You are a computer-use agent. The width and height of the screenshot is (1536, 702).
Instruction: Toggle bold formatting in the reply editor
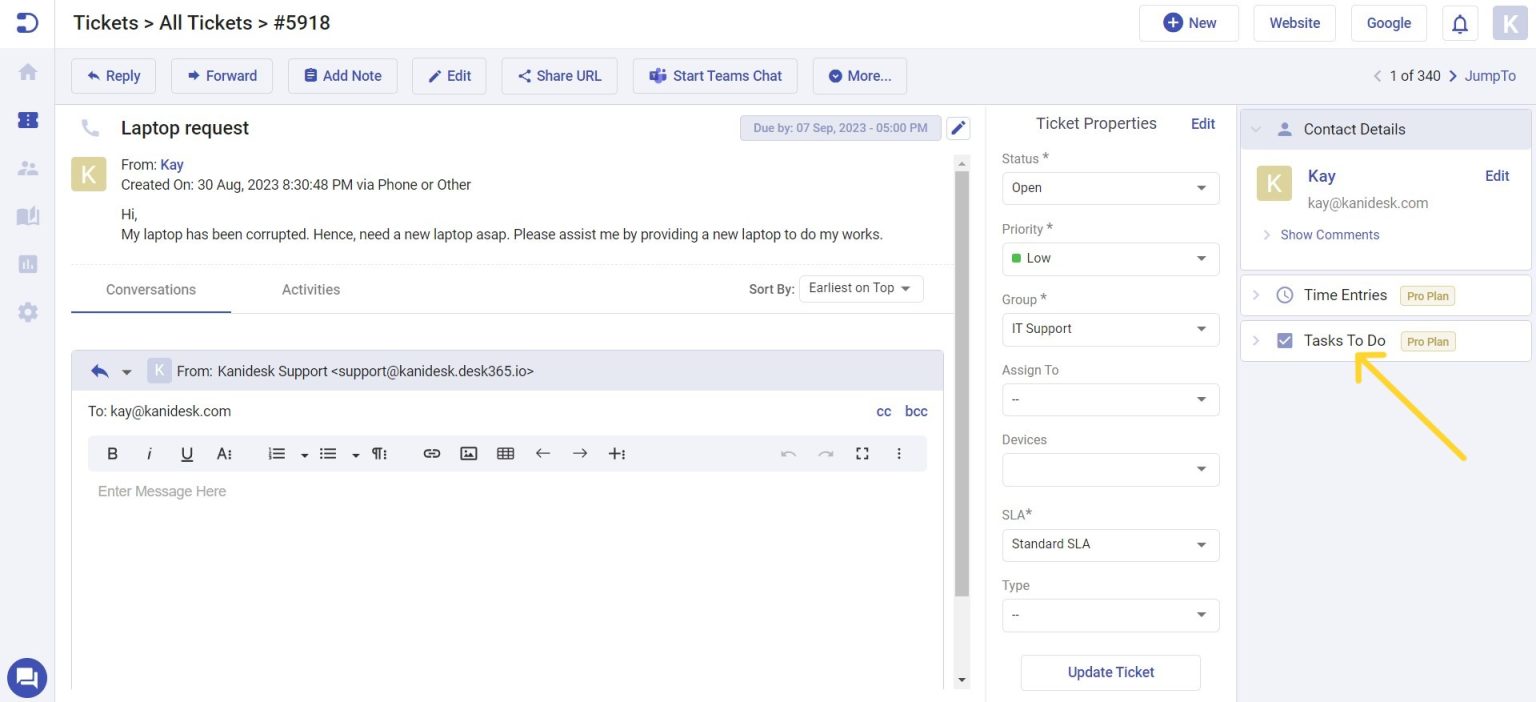pyautogui.click(x=112, y=453)
